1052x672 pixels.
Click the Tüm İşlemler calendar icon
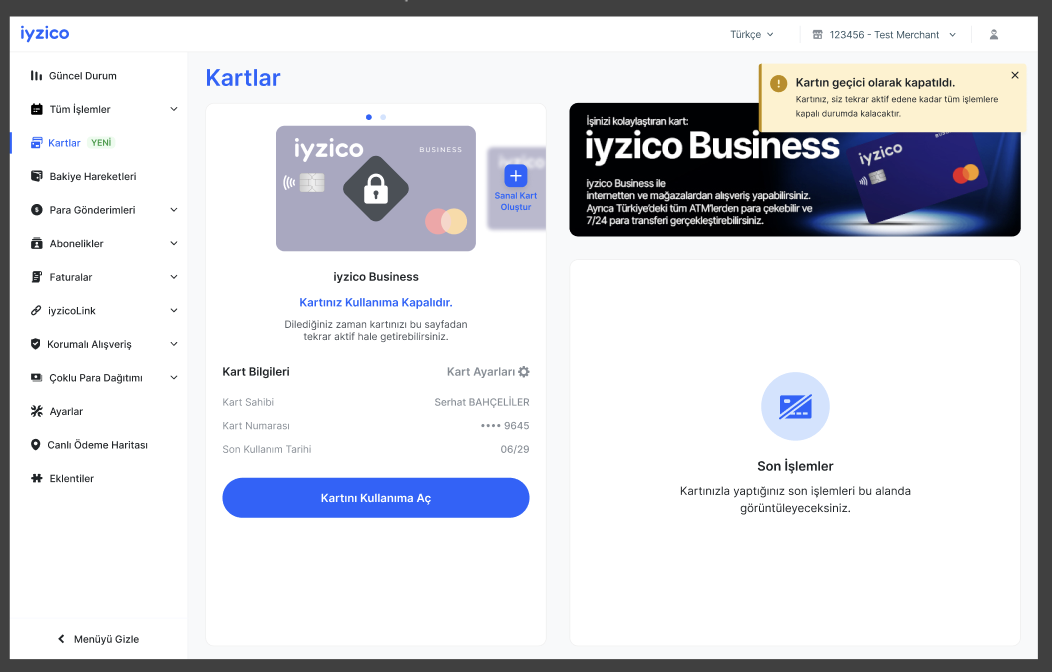coord(37,109)
